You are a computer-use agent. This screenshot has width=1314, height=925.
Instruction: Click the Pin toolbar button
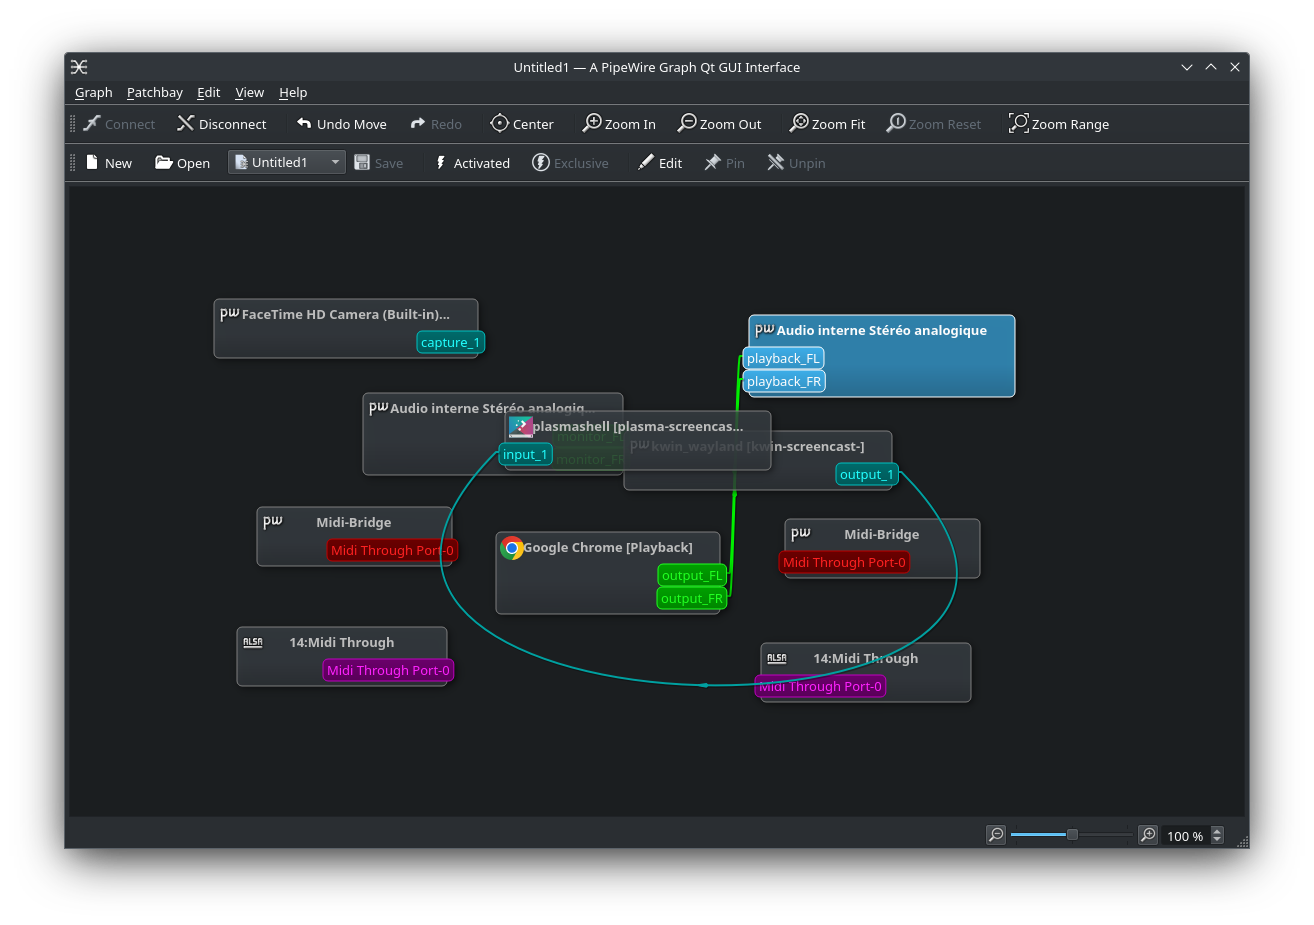click(725, 163)
